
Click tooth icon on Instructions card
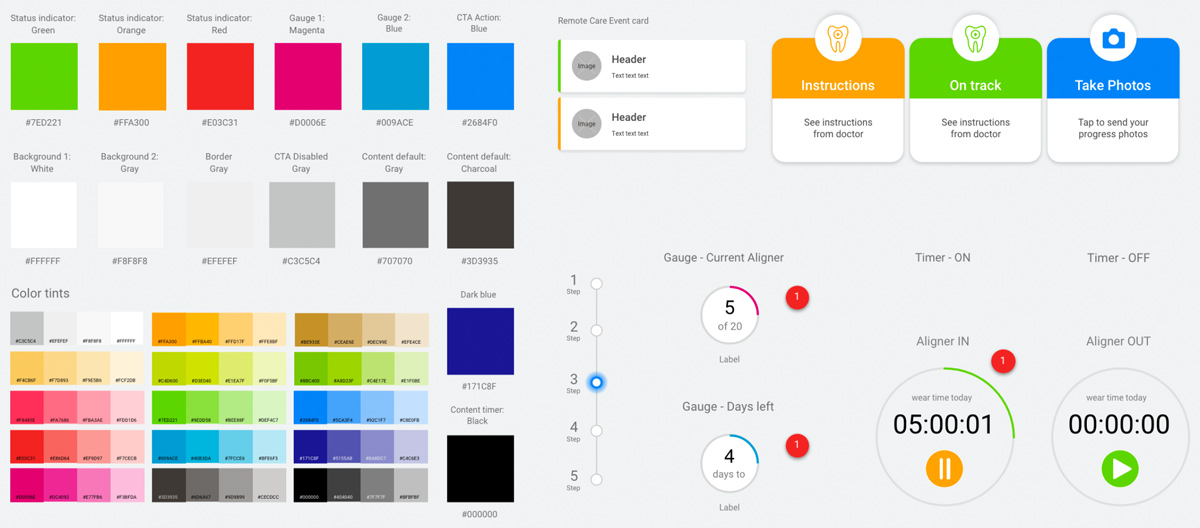838,38
